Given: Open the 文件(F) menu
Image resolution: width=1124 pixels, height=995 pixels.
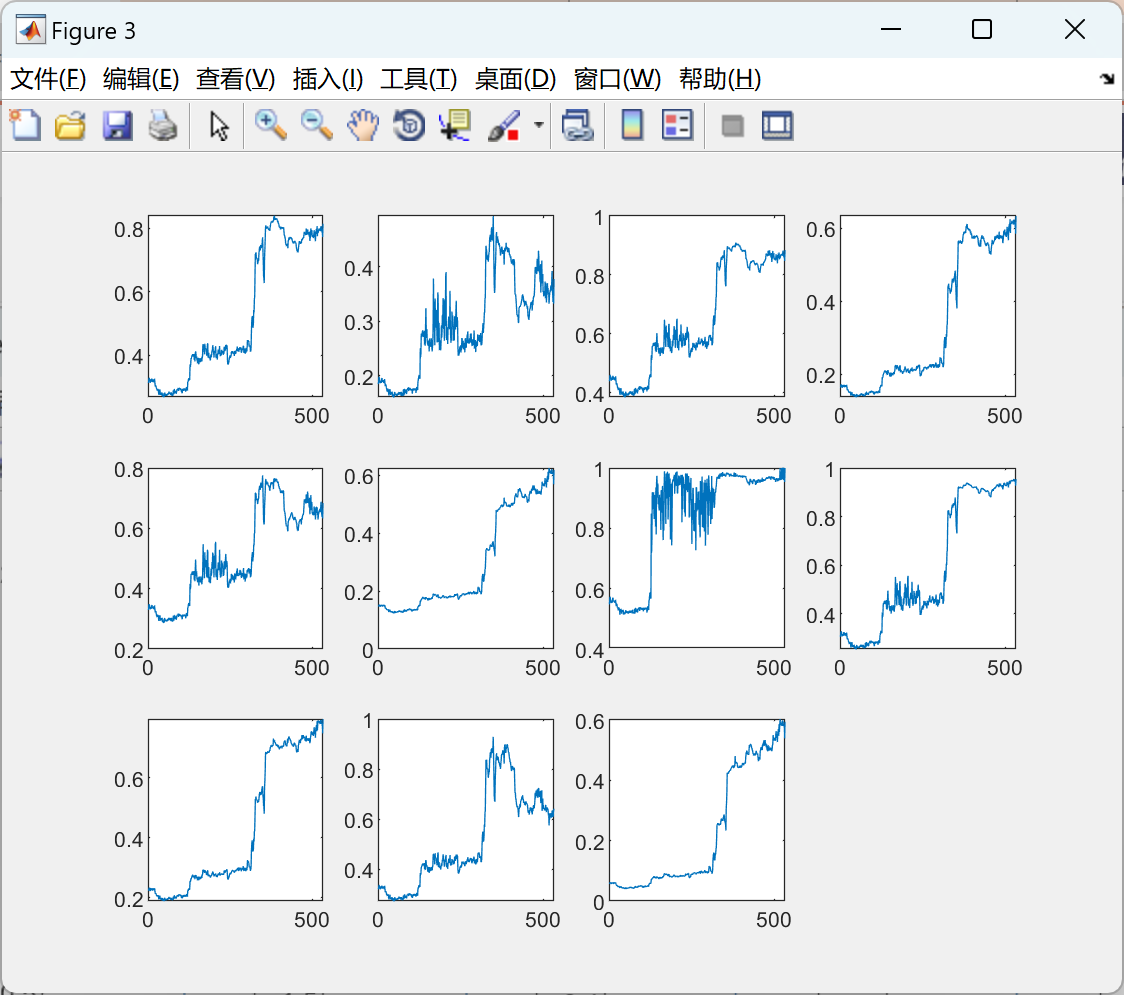Looking at the screenshot, I should click(48, 79).
